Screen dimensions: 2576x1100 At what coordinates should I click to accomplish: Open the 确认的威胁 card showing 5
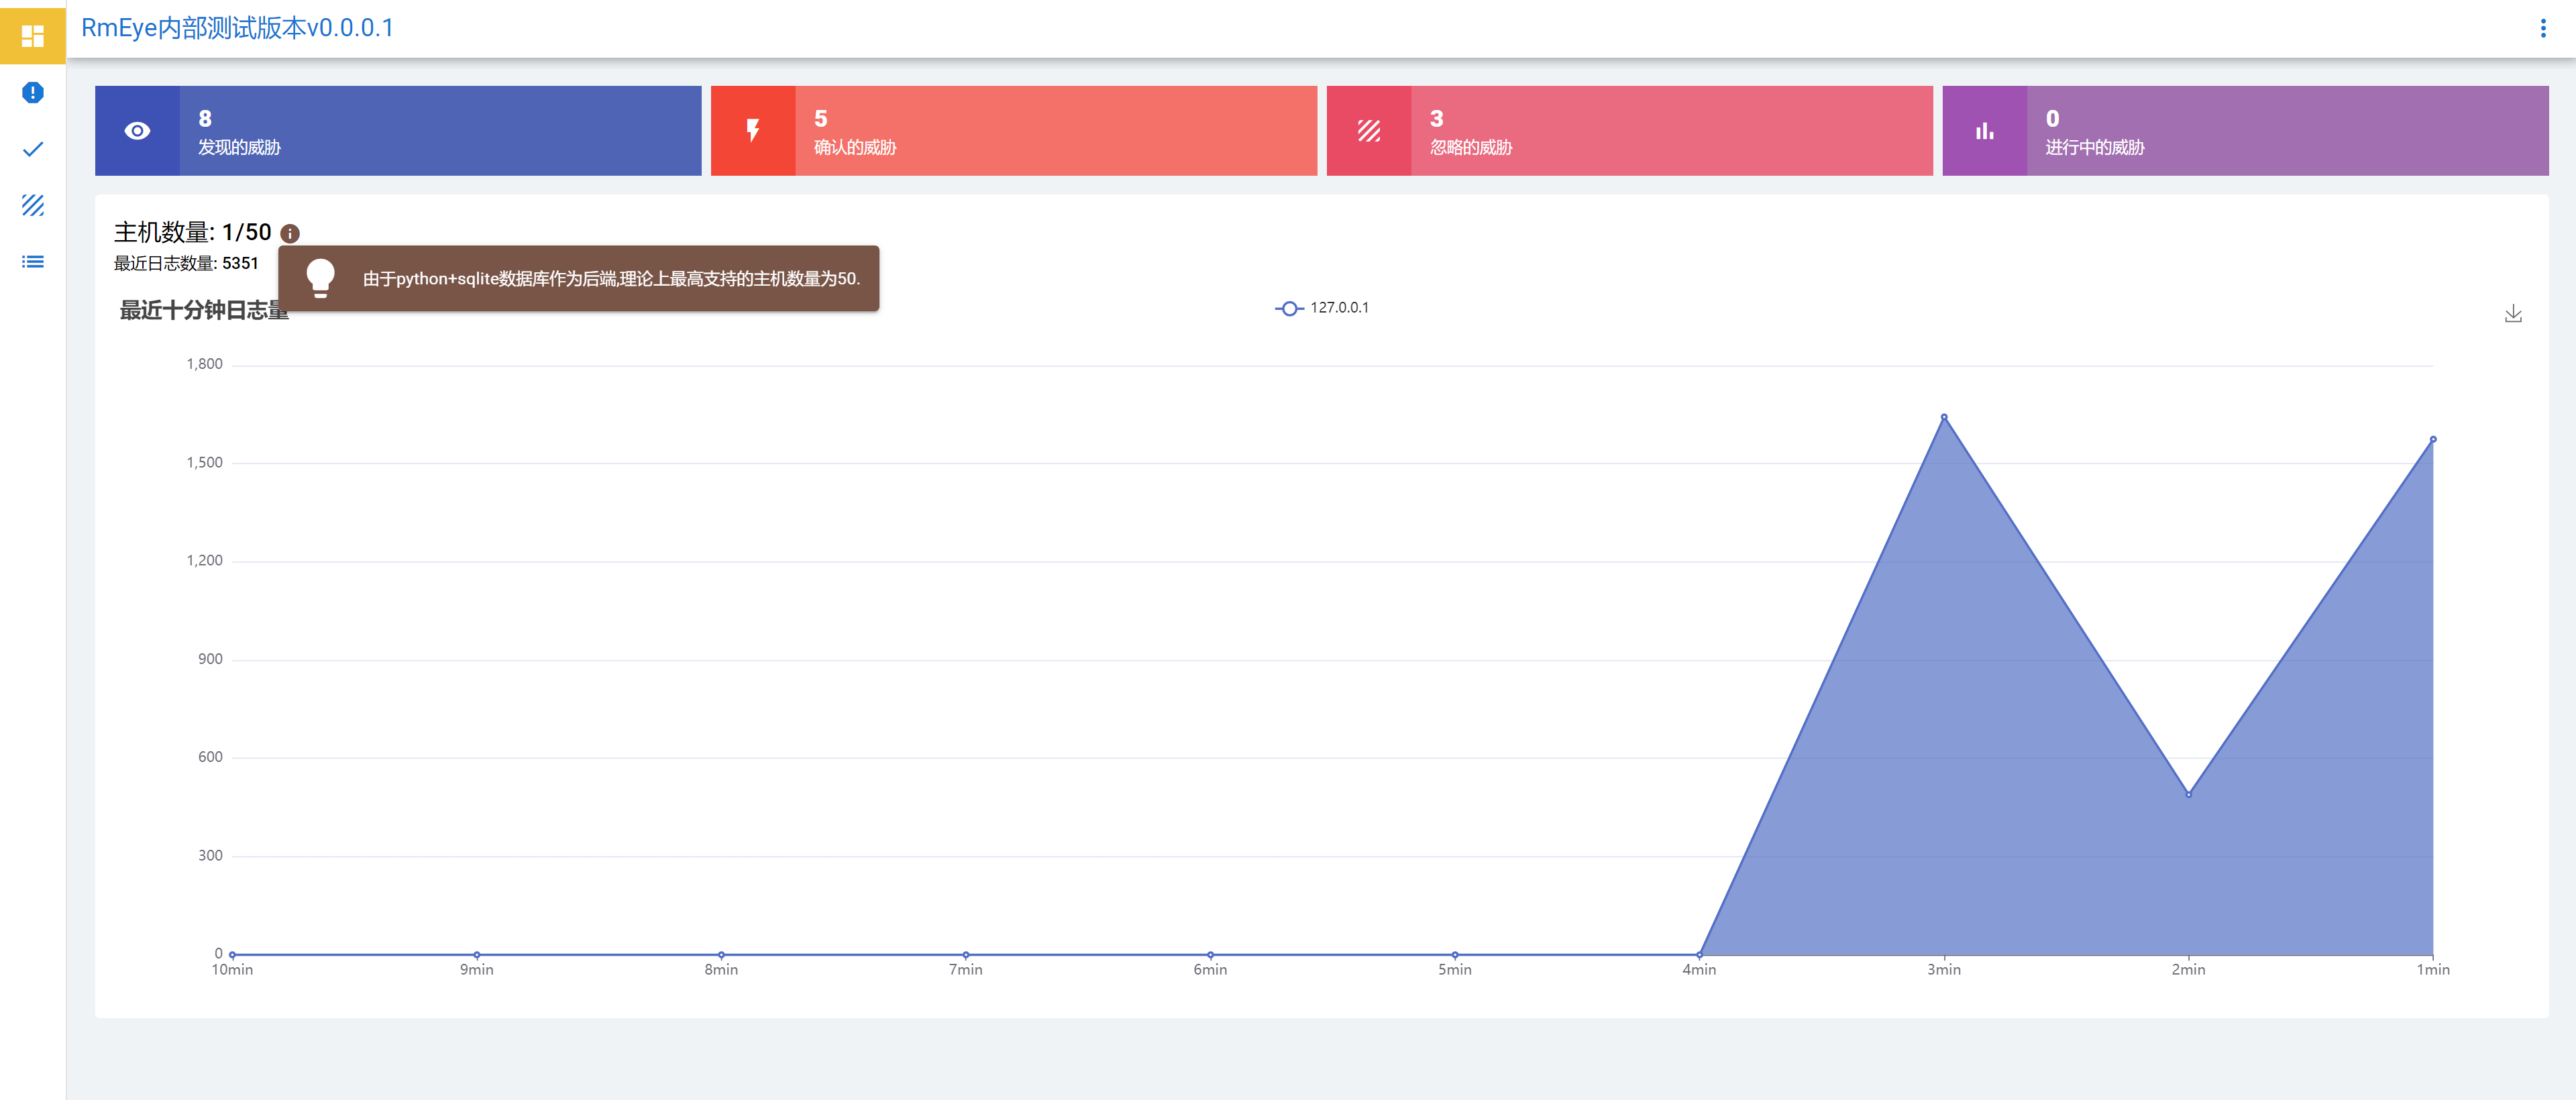tap(1055, 131)
